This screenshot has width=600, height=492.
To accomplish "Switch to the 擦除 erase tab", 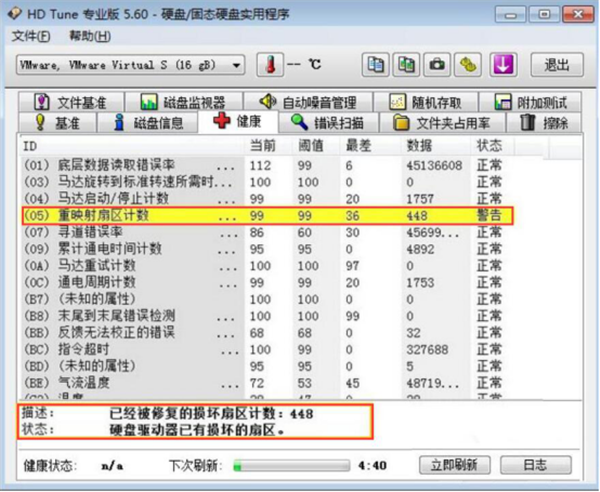I will click(544, 123).
